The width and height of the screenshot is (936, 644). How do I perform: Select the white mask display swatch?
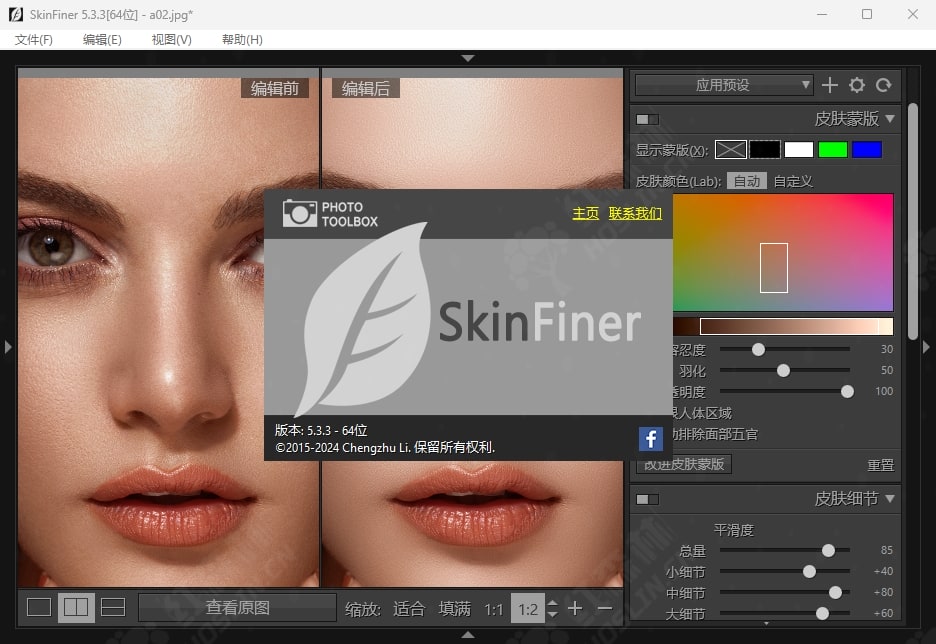tap(799, 149)
